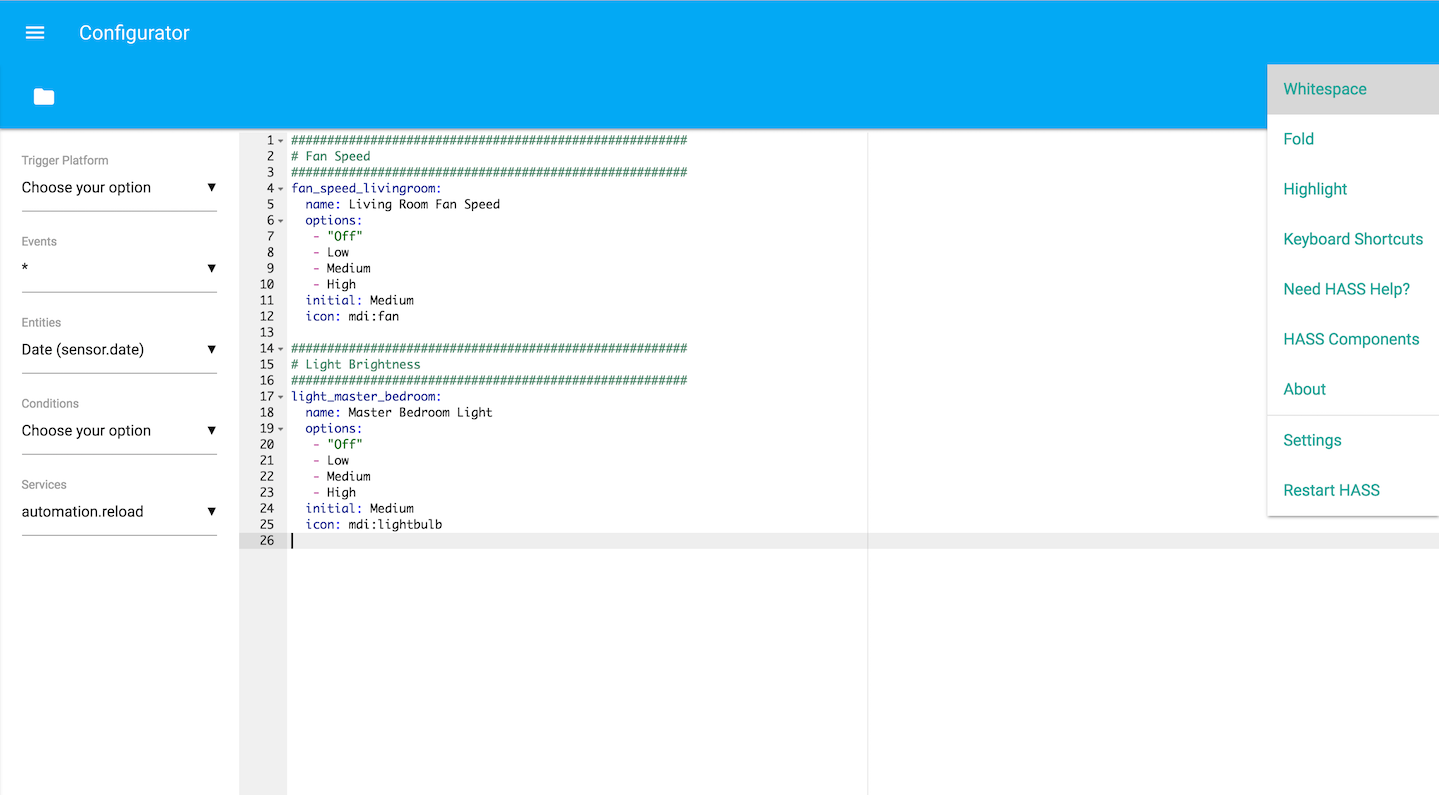1439x795 pixels.
Task: Click 'icon: mdi:fan' line
Action: pos(352,316)
